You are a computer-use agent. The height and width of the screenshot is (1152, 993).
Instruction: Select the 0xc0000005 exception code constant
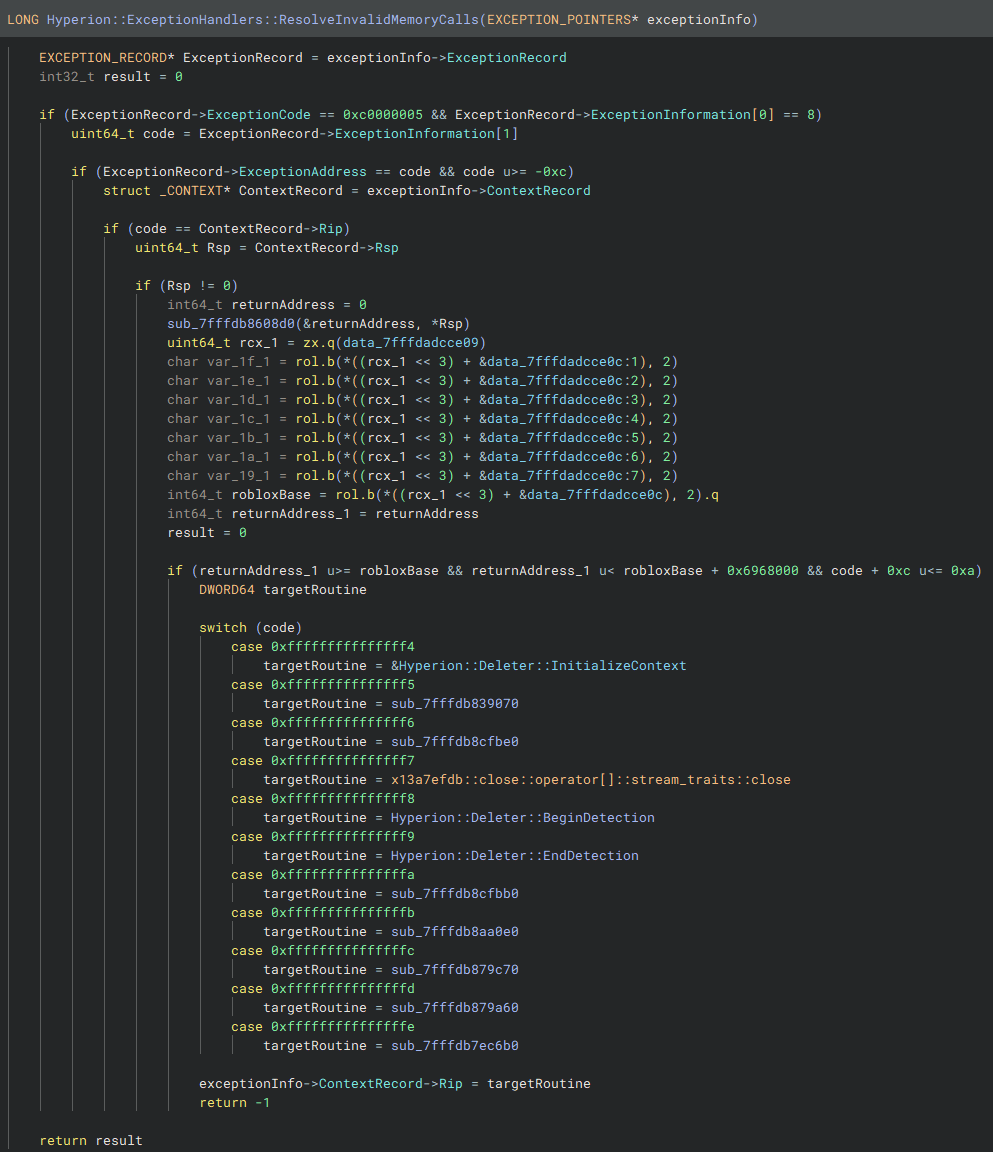point(383,115)
